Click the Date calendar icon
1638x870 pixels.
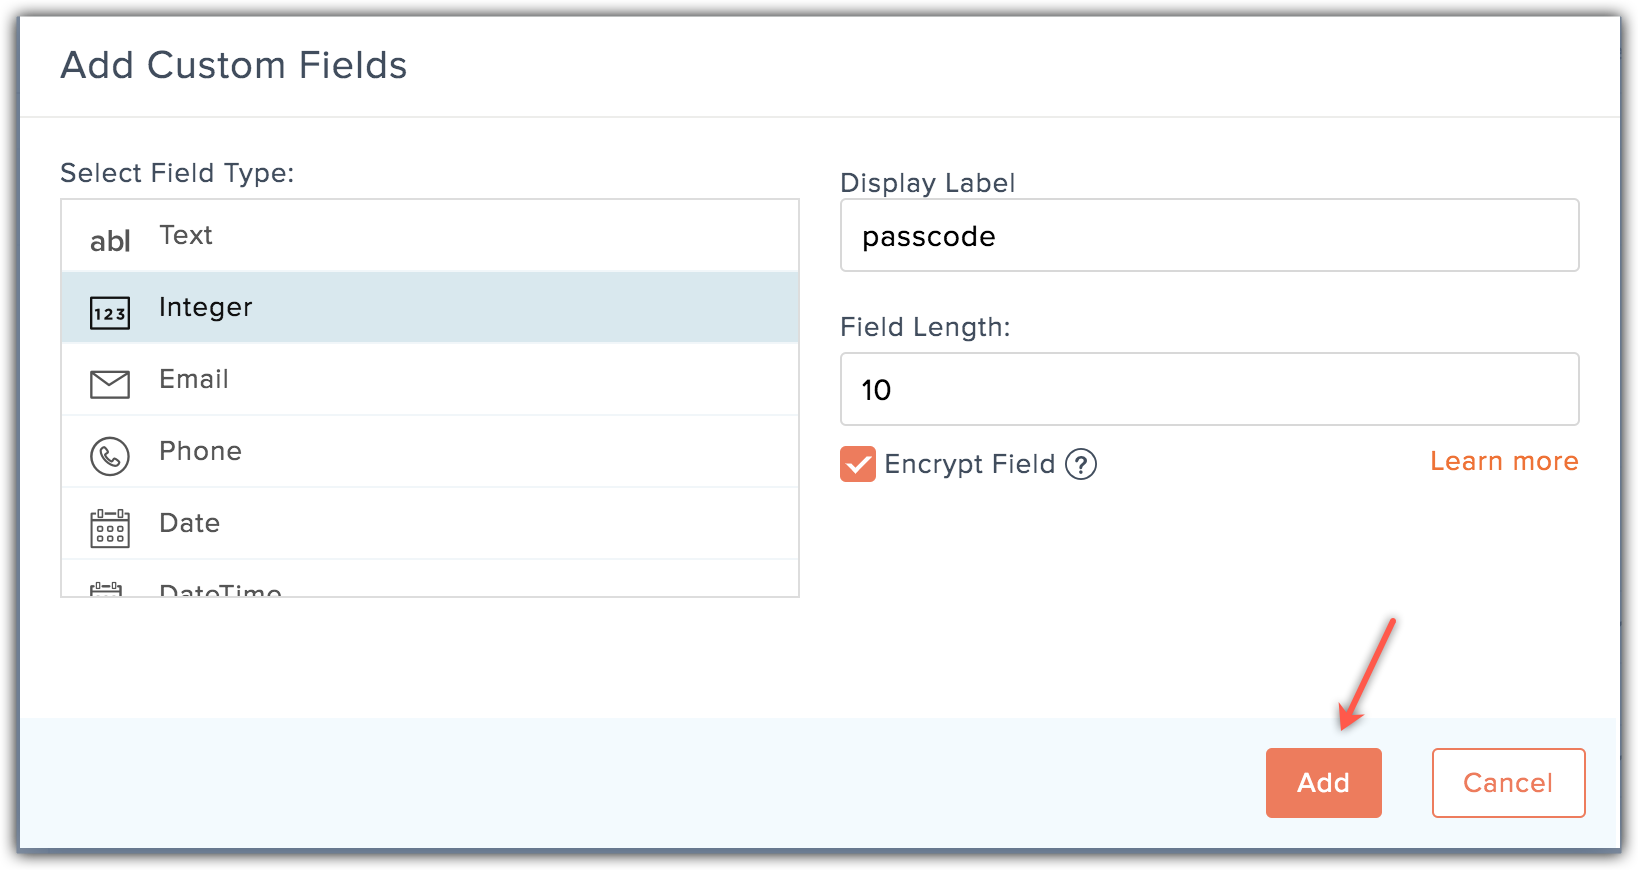tap(110, 528)
